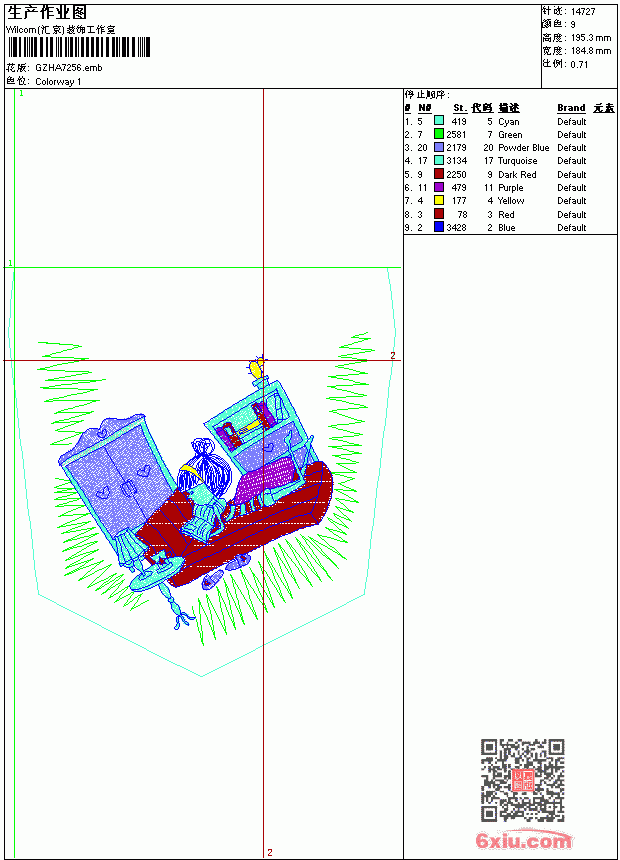Screen dimensions: 620x860
Task: Click Default brand in the Blue row
Action: pos(572,228)
